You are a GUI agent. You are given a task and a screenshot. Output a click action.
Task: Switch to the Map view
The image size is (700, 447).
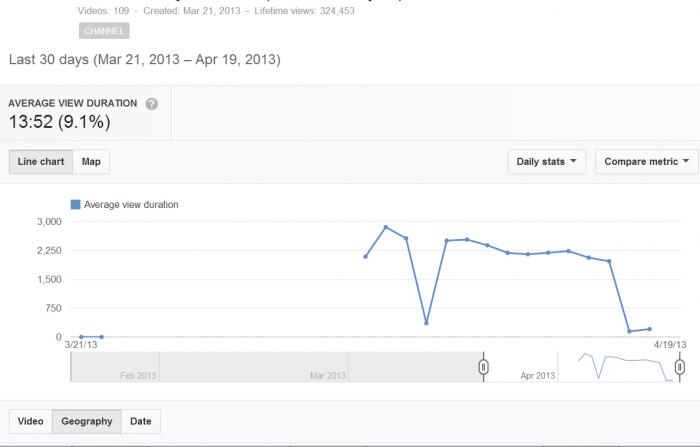tap(91, 162)
